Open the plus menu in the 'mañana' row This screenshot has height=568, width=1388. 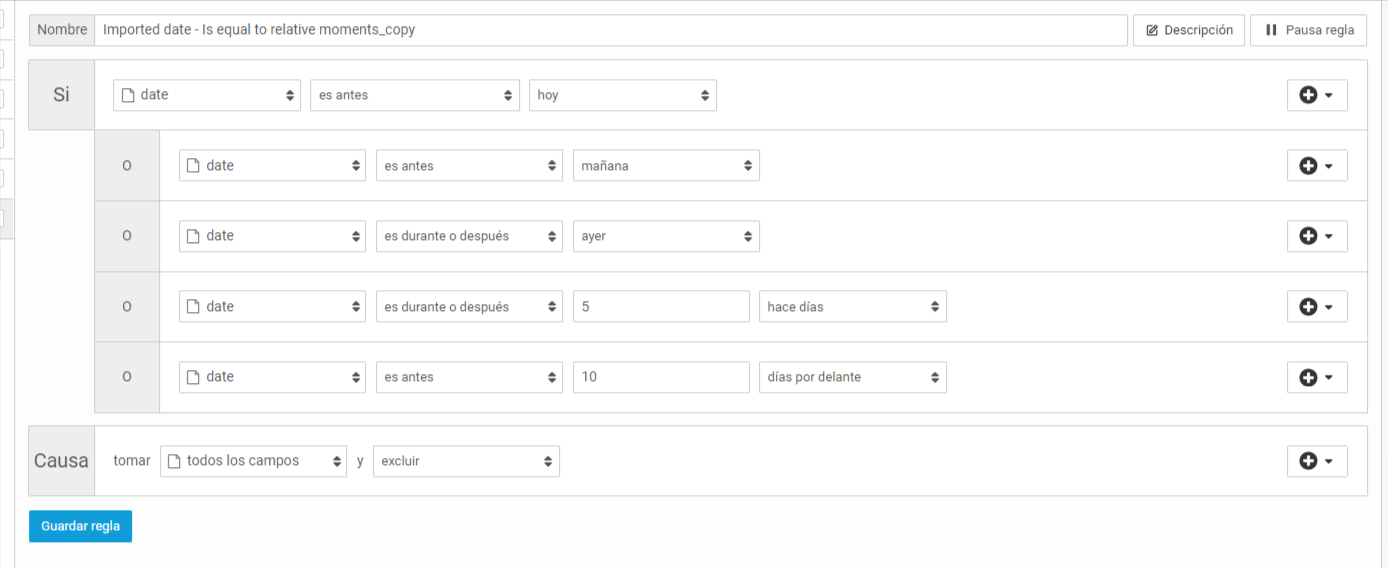[x=1317, y=166]
